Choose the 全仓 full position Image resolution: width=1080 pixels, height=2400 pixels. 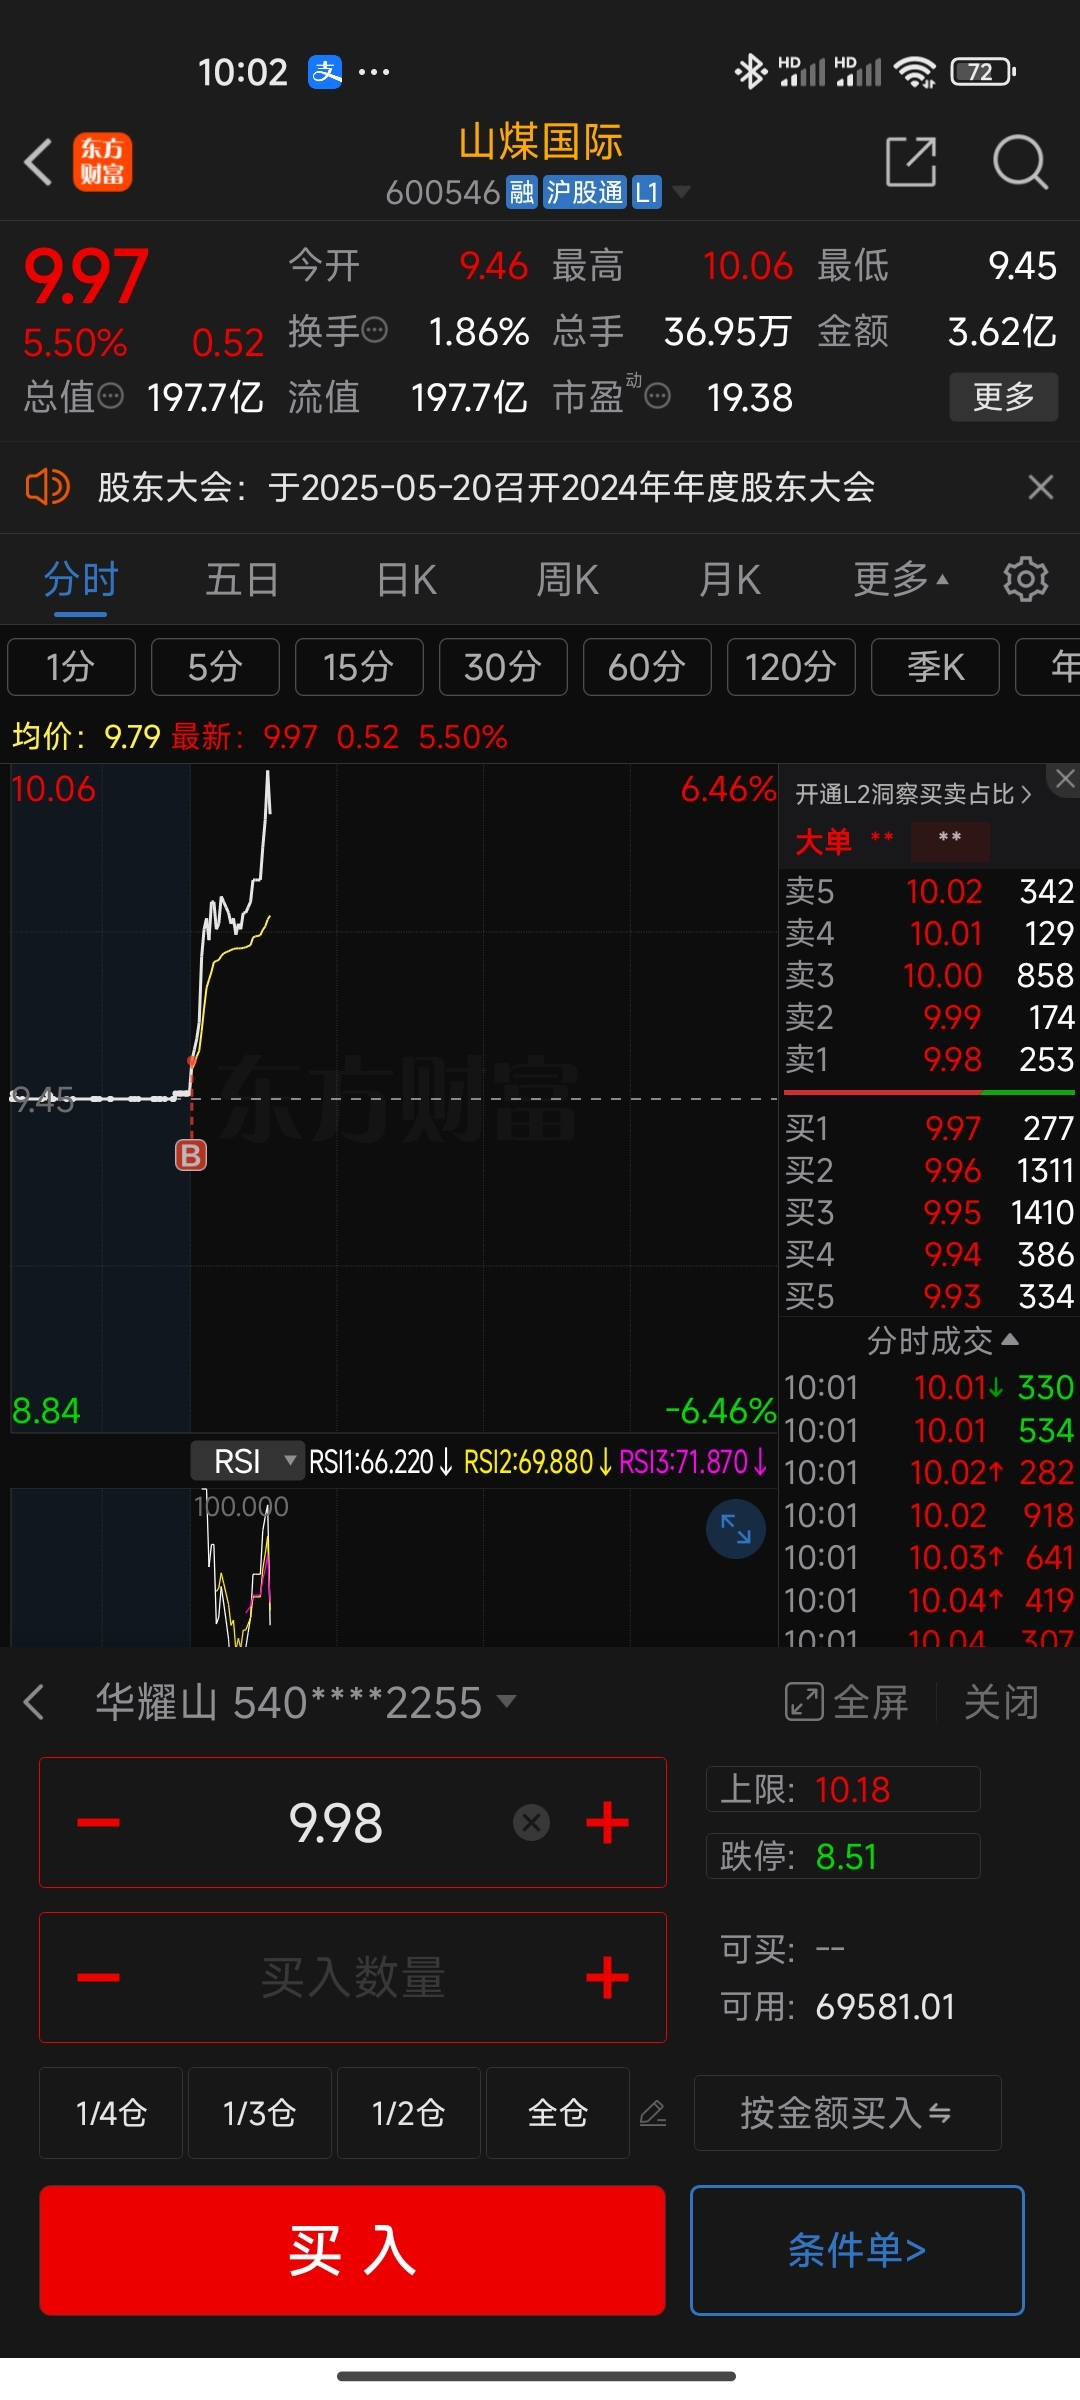click(x=557, y=2113)
